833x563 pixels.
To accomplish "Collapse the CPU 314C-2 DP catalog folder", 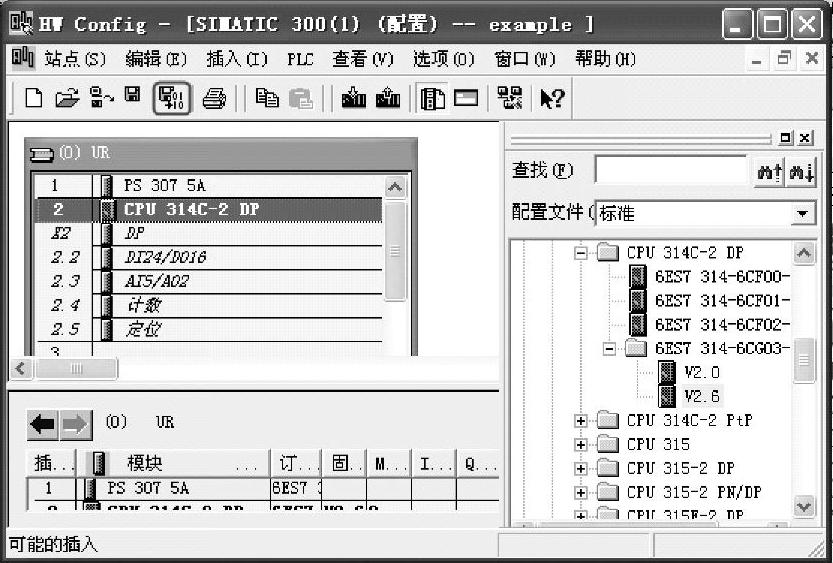I will (581, 253).
